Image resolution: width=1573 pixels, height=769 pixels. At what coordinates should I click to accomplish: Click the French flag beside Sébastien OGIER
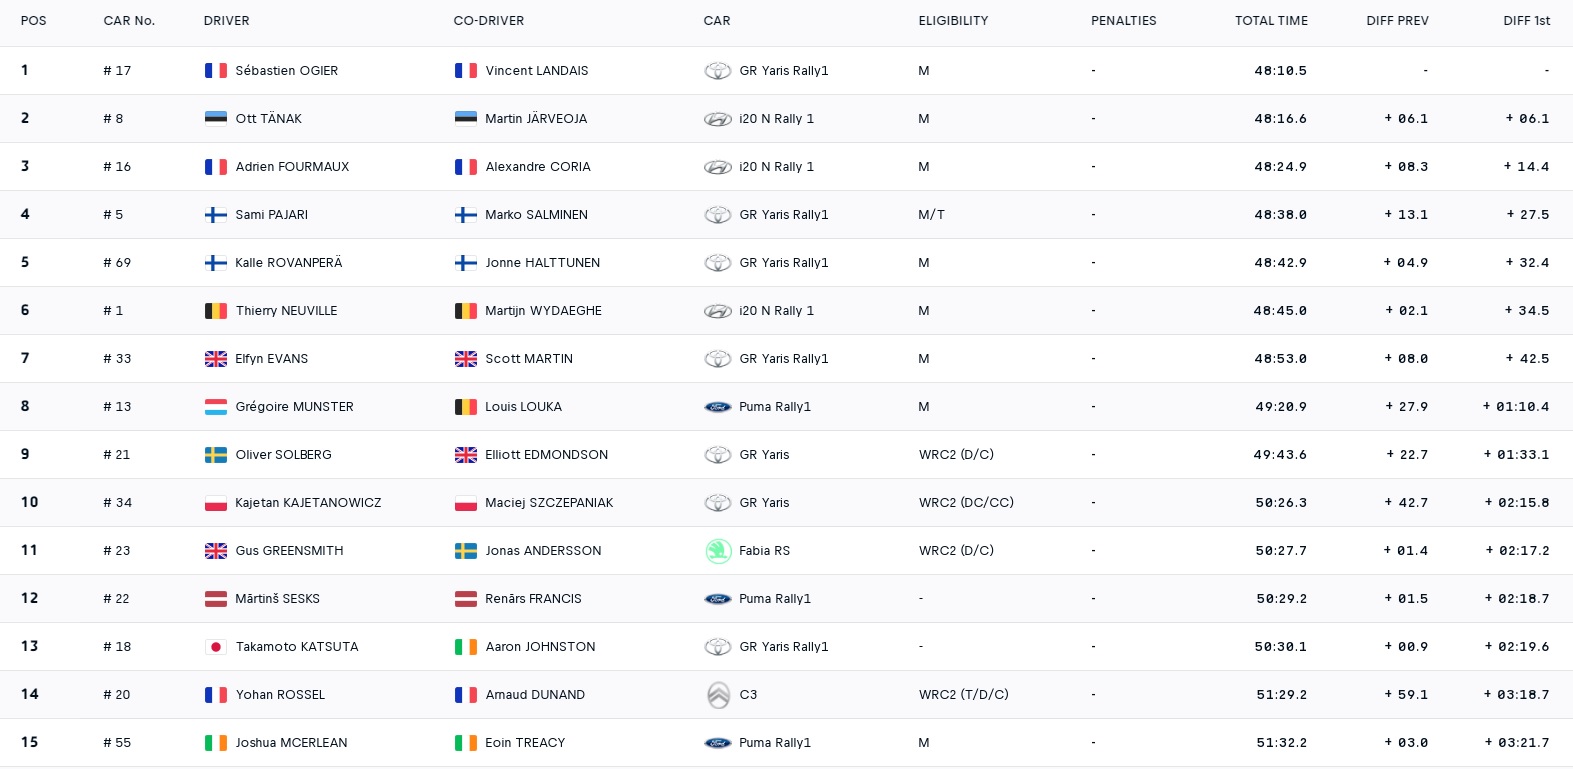(x=215, y=71)
